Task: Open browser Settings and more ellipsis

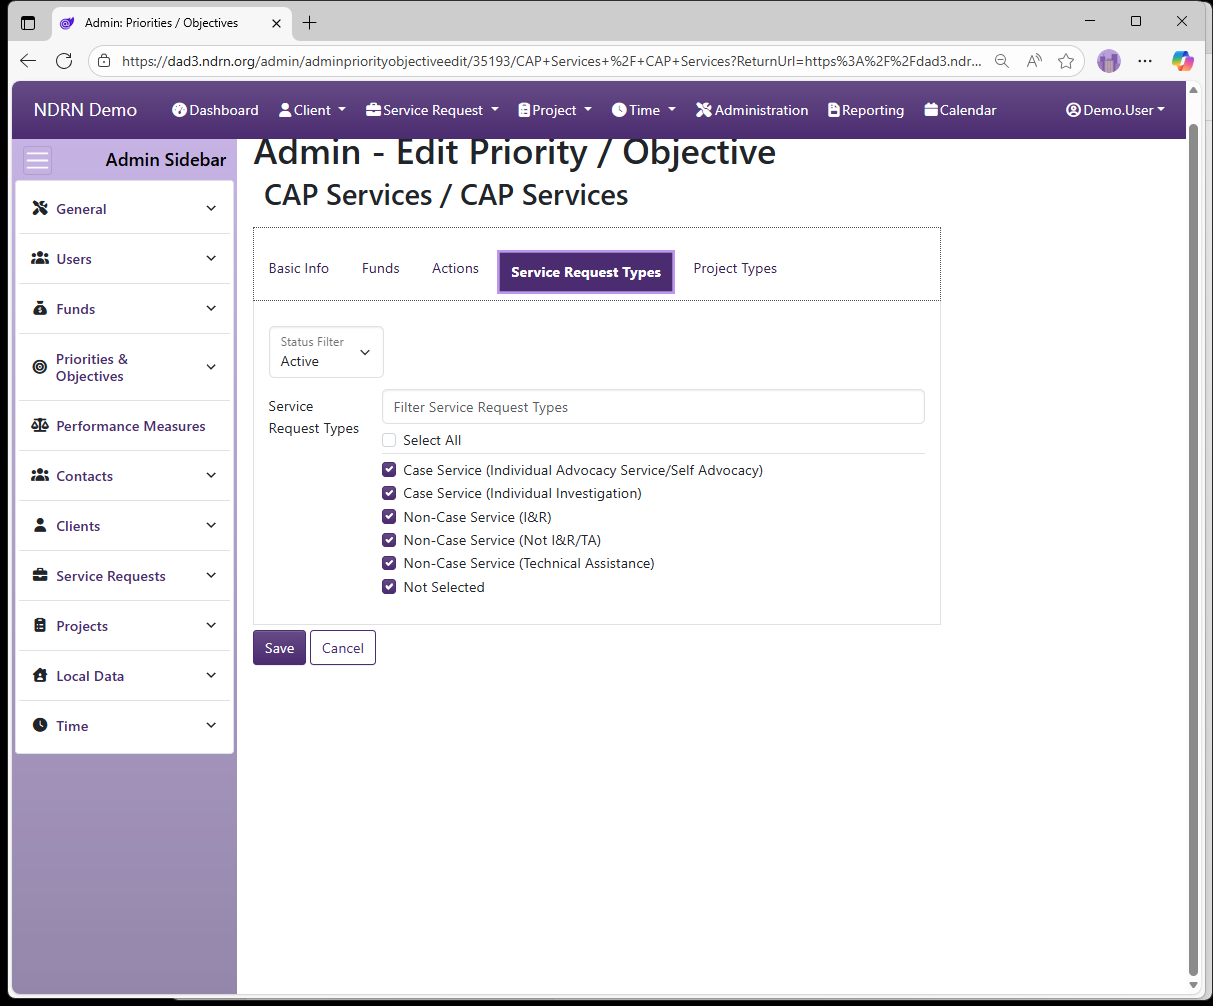Action: click(x=1145, y=61)
